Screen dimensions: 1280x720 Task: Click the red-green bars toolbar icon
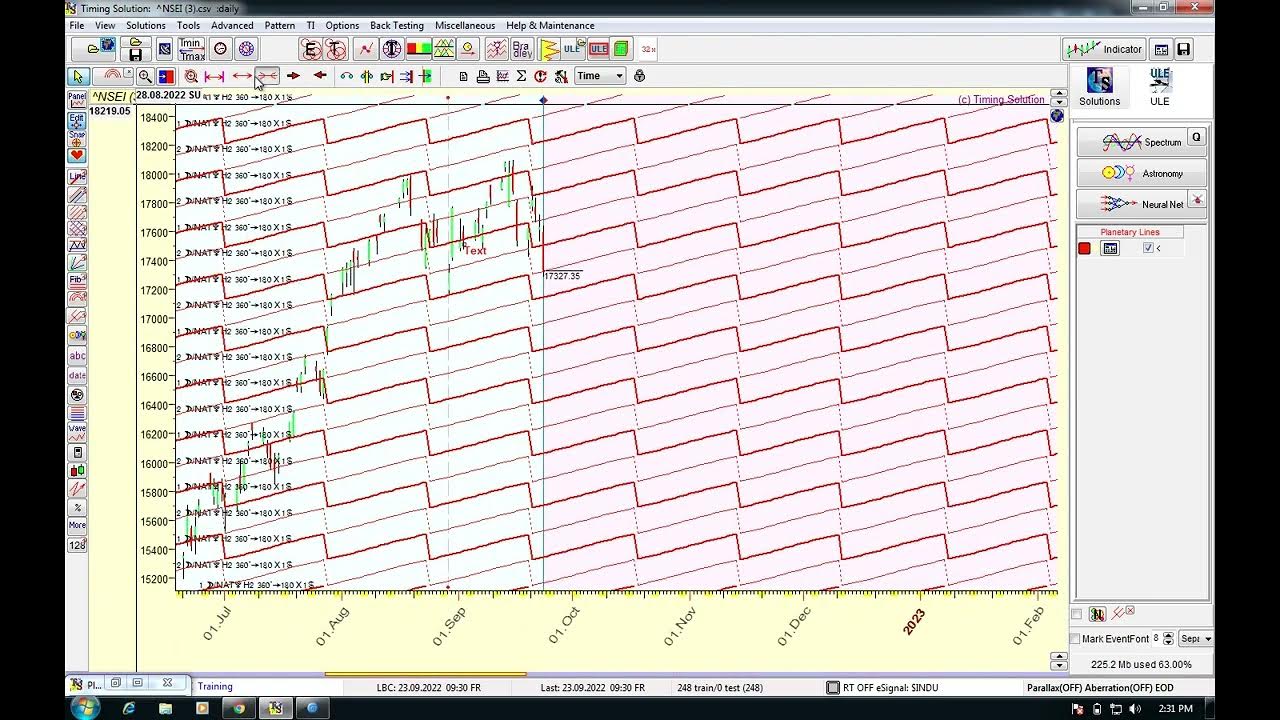tap(418, 49)
